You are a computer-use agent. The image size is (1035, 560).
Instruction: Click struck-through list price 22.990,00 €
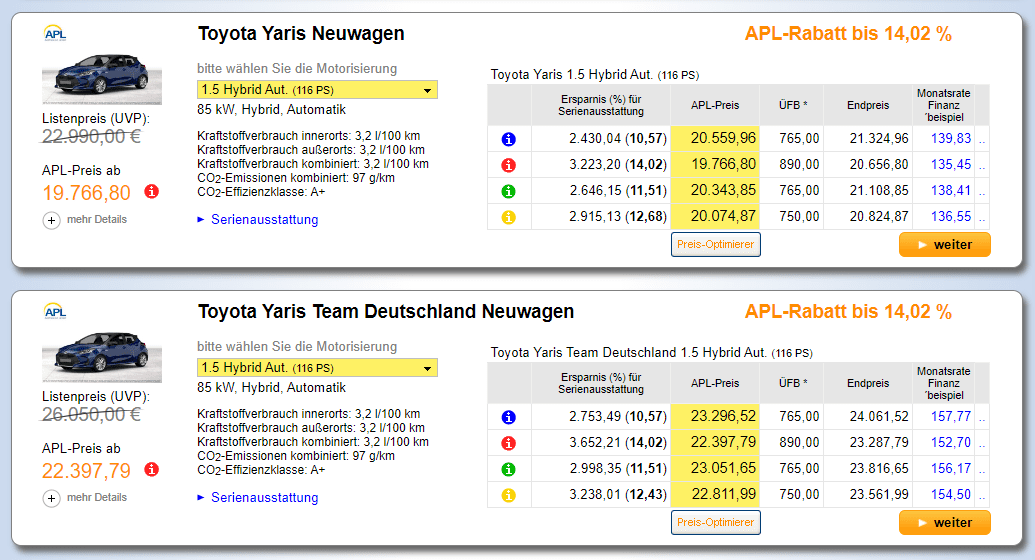point(92,137)
